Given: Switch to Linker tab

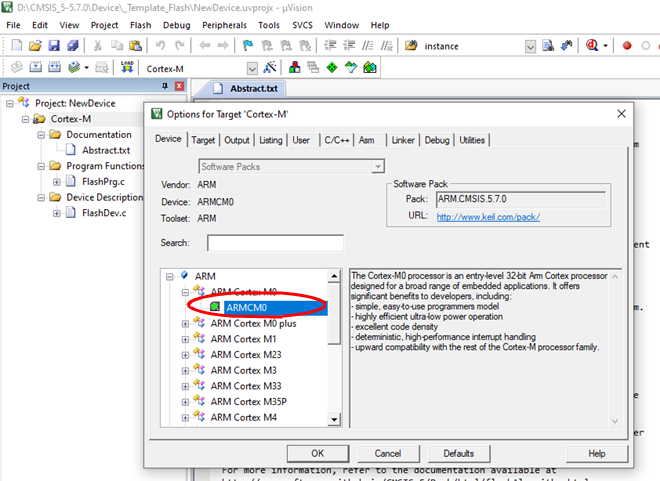Looking at the screenshot, I should tap(403, 140).
